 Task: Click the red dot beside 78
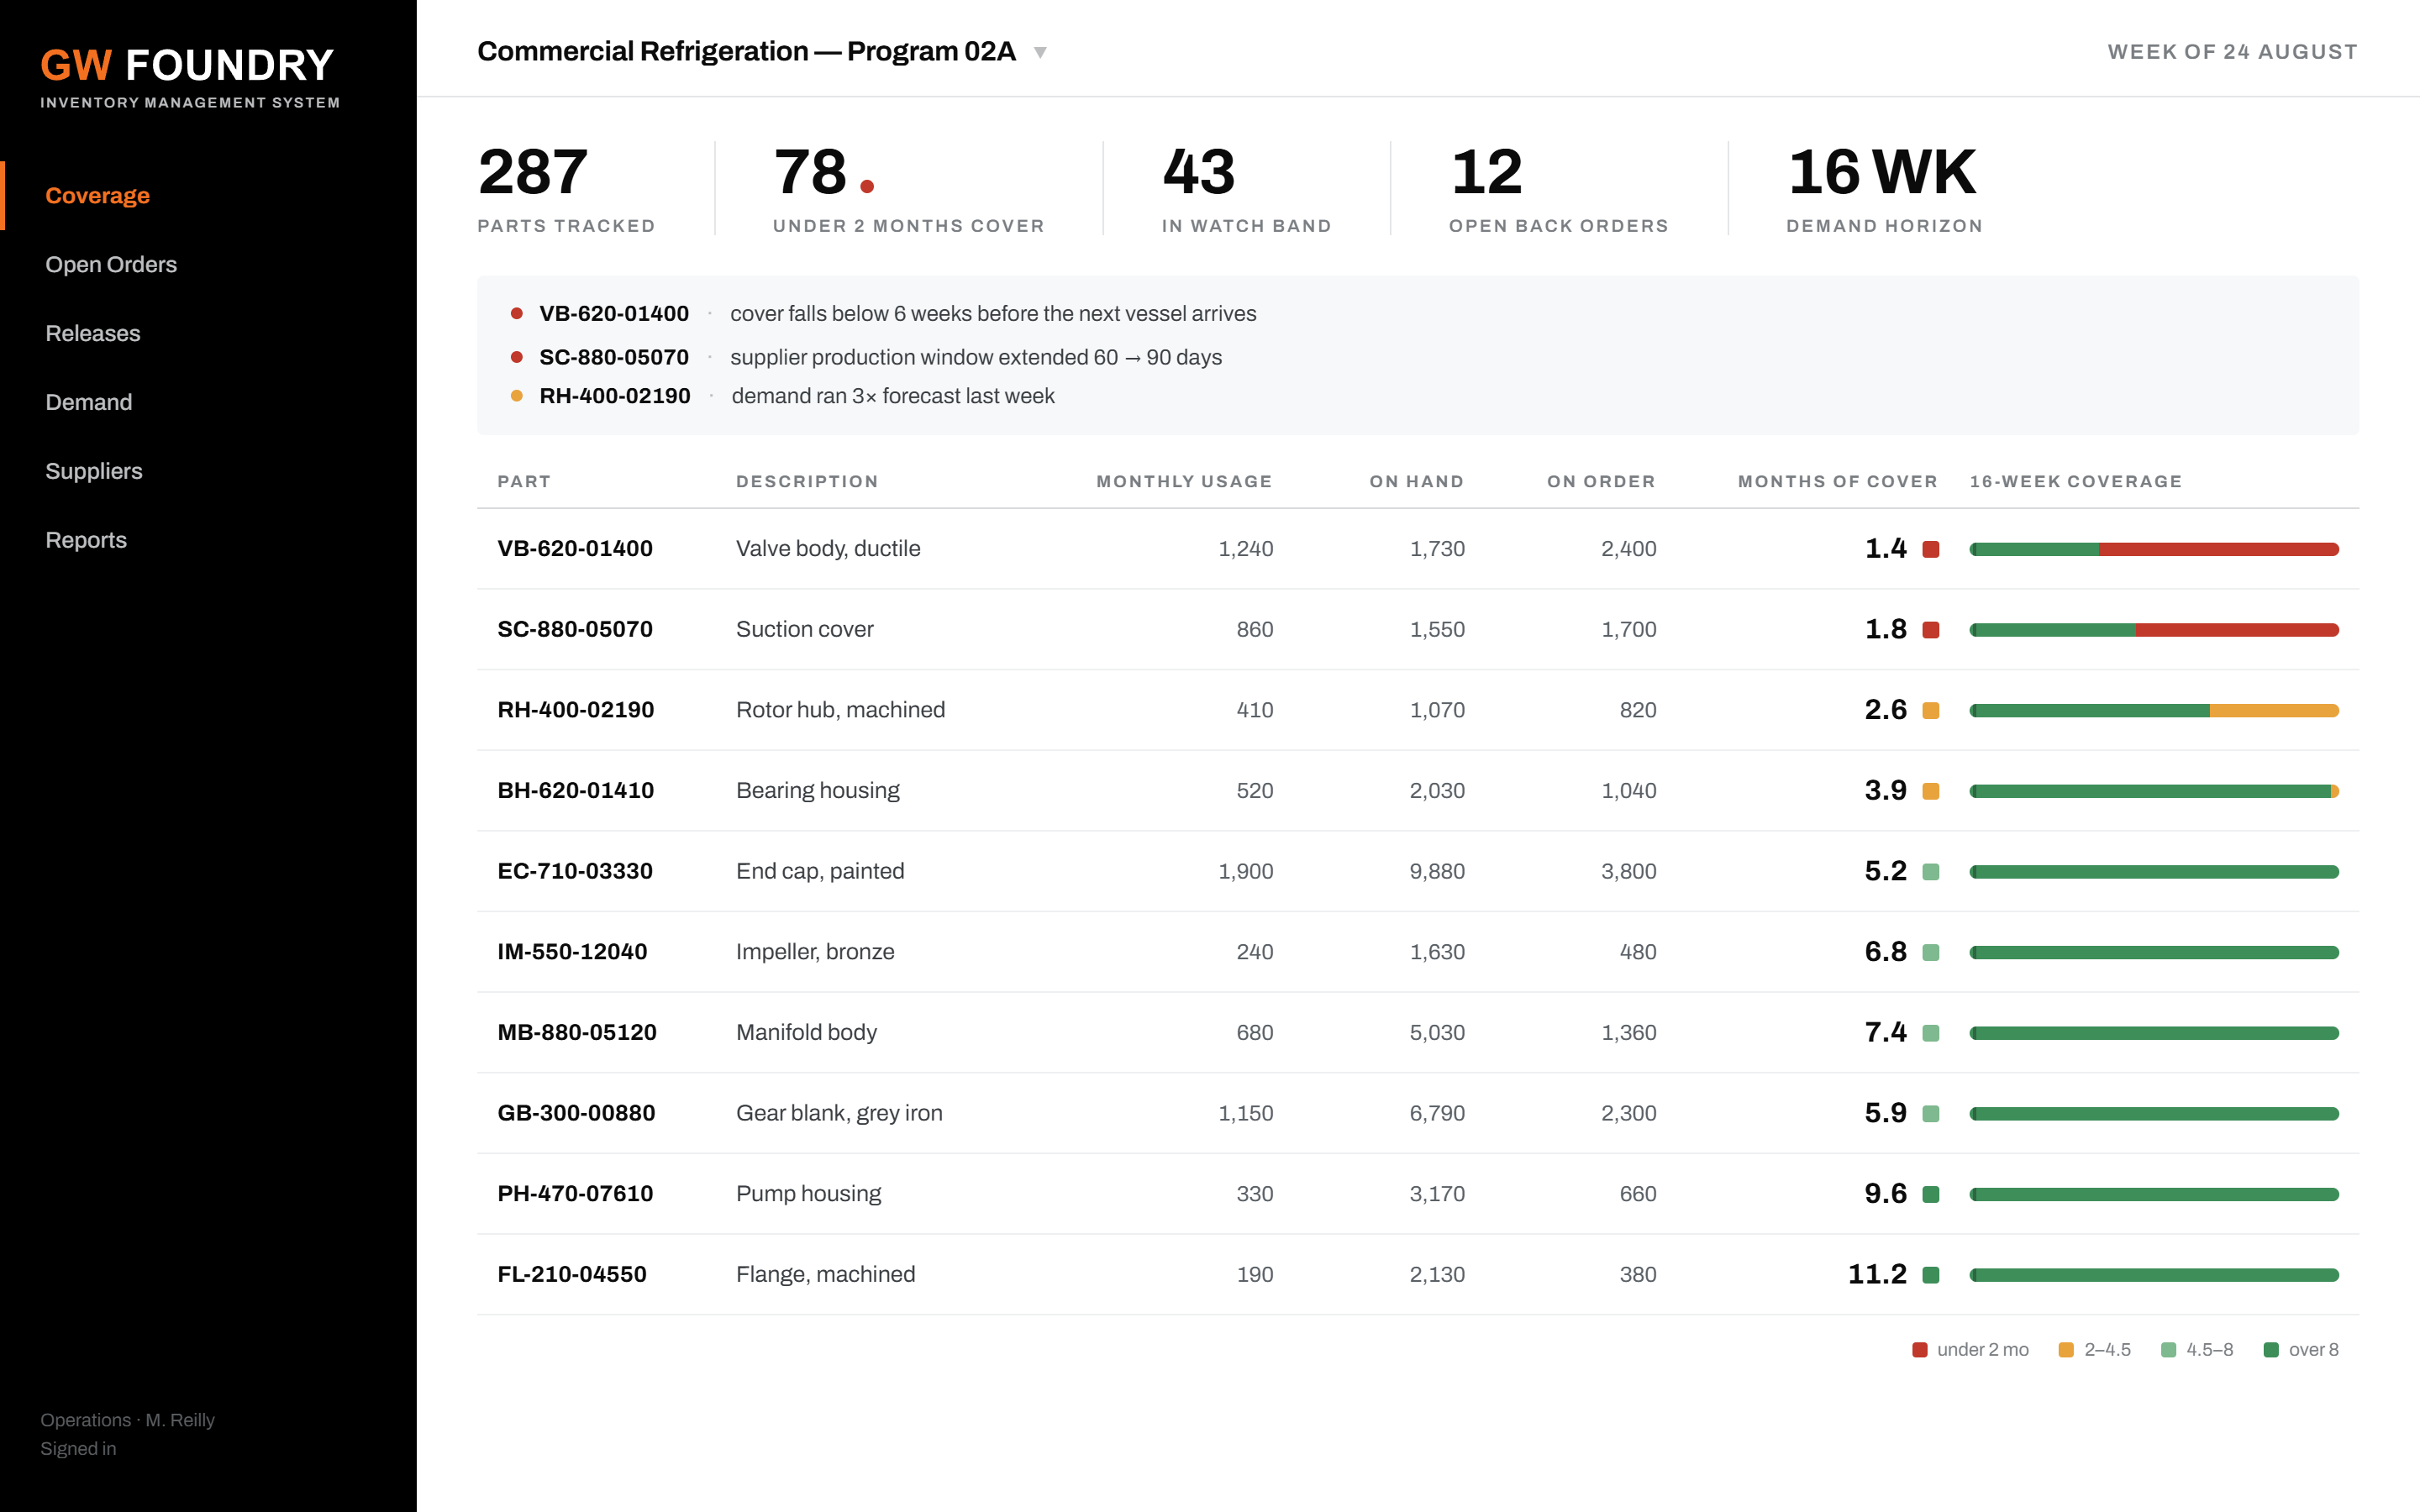click(867, 186)
